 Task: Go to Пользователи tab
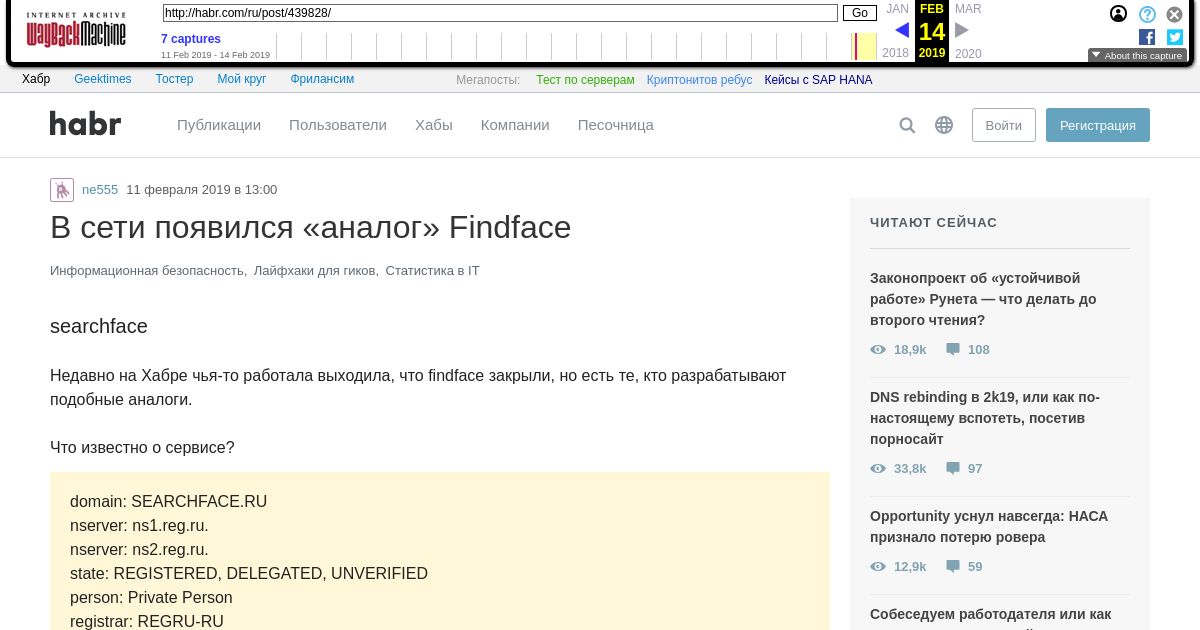[338, 125]
